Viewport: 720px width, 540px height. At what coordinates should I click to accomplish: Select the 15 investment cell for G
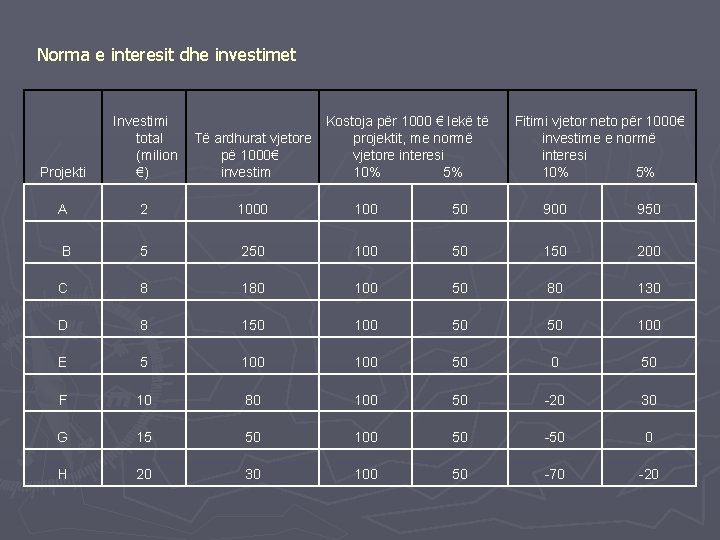(x=144, y=431)
